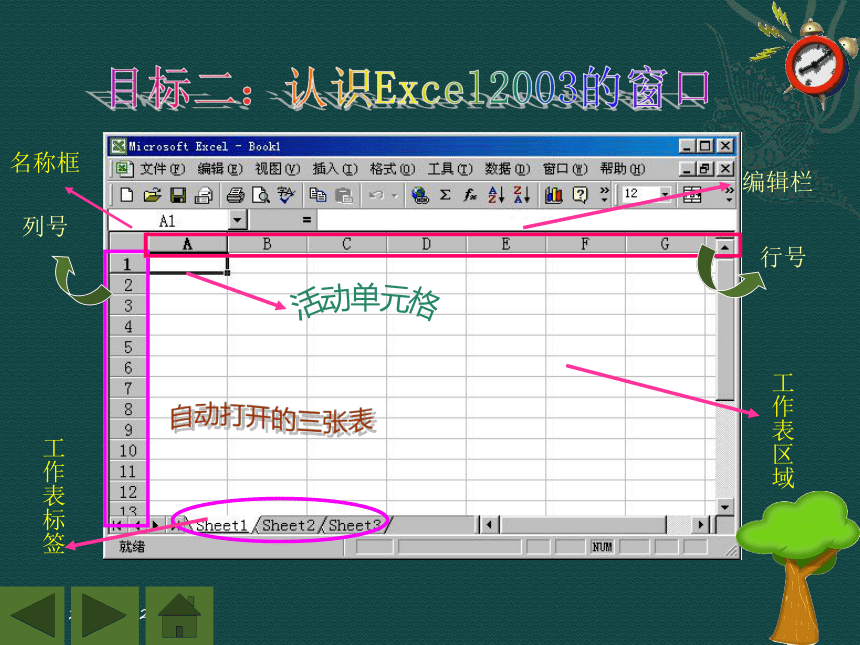
Task: Open the 文件(F) menu
Action: pyautogui.click(x=162, y=169)
